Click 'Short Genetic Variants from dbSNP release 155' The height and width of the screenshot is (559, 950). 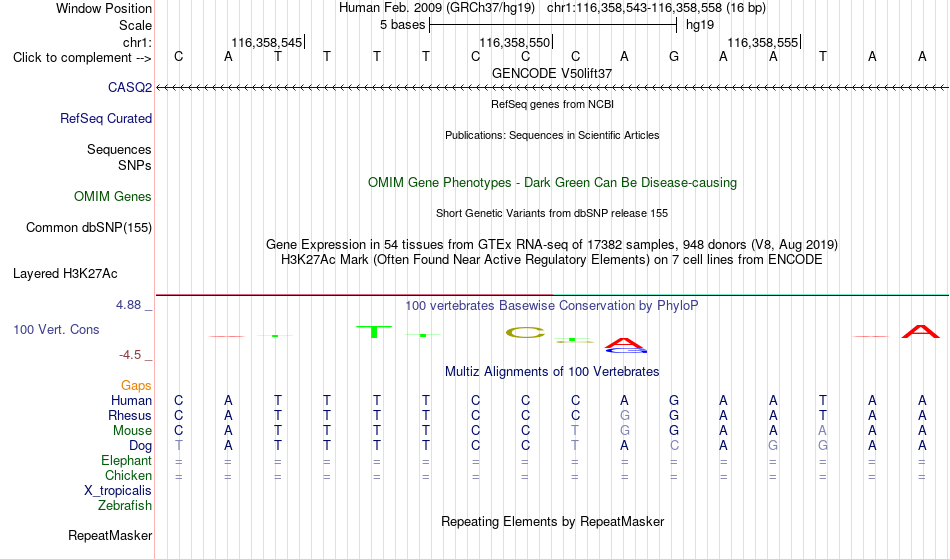click(x=552, y=213)
